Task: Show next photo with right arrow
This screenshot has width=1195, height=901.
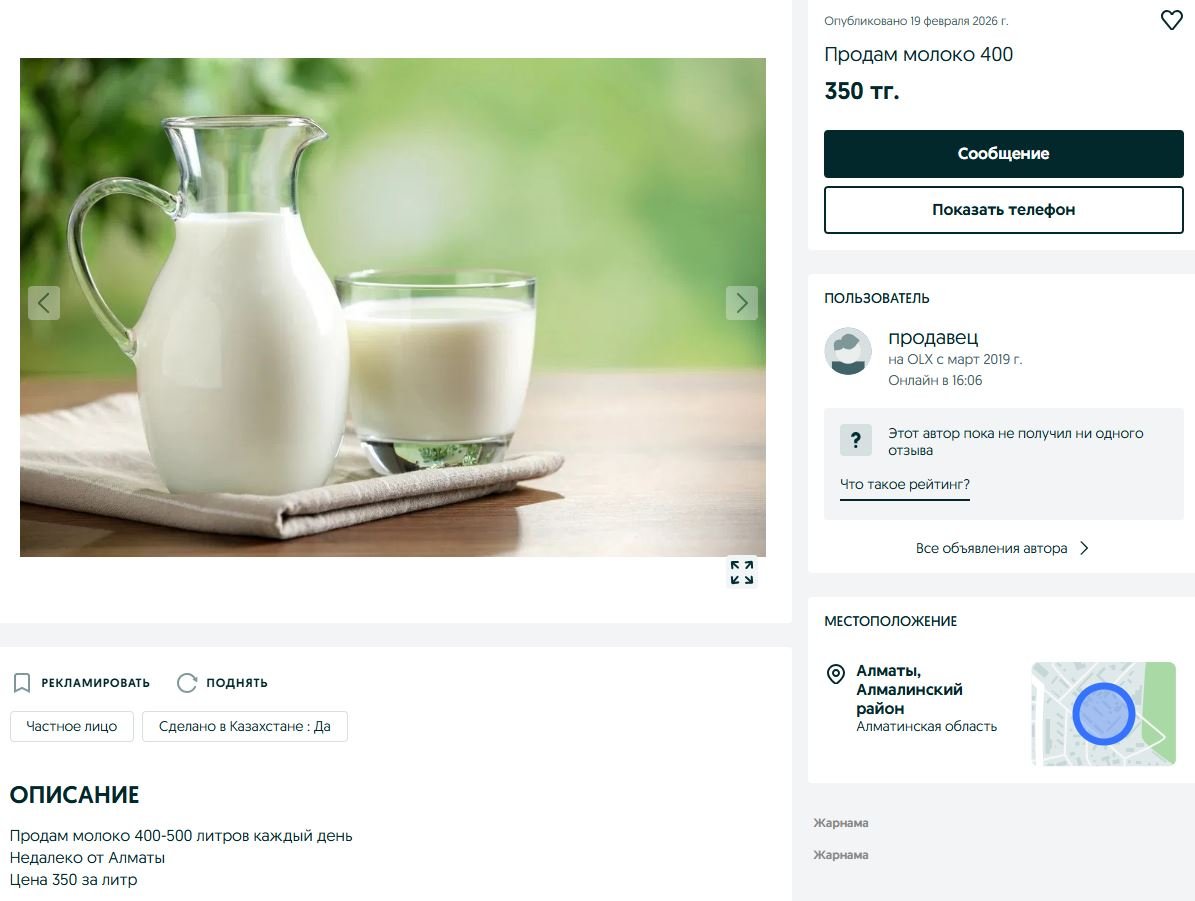Action: [x=742, y=303]
